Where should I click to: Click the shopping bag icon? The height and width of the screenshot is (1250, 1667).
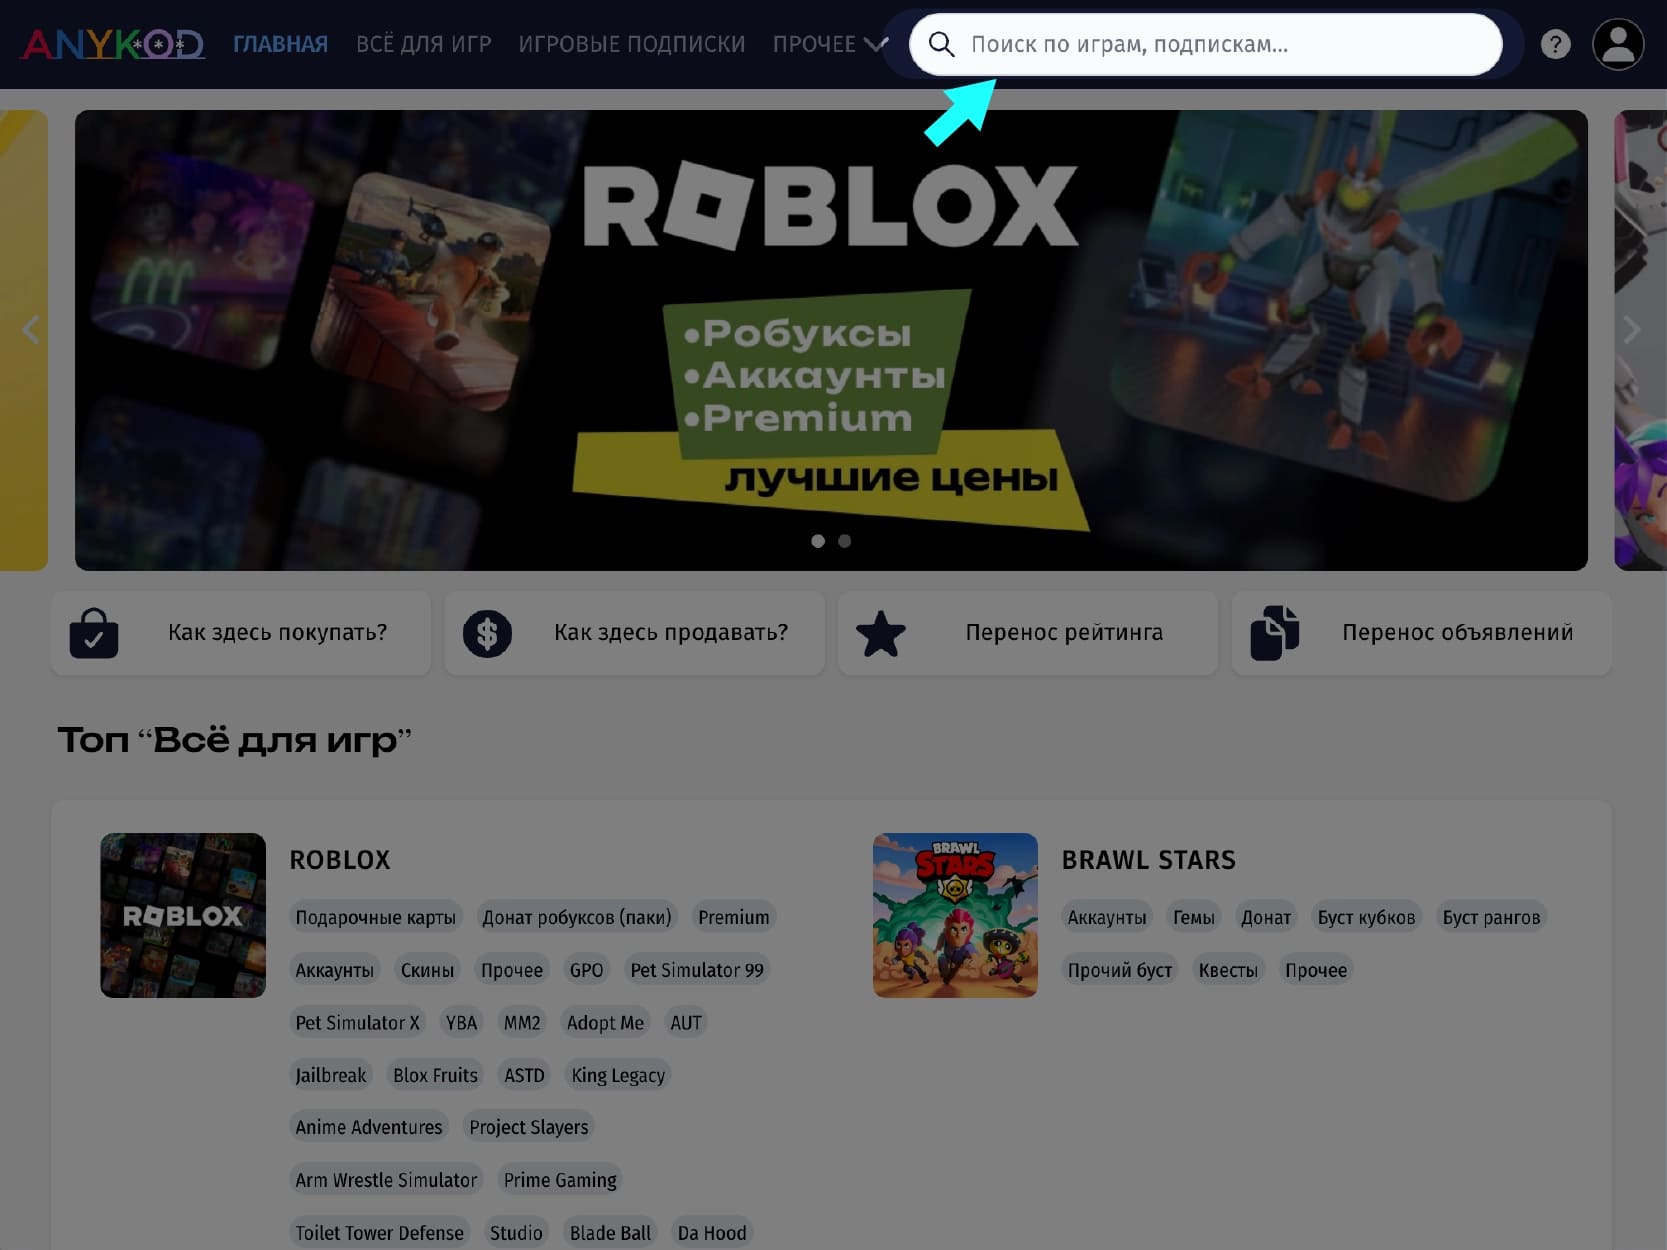click(94, 633)
